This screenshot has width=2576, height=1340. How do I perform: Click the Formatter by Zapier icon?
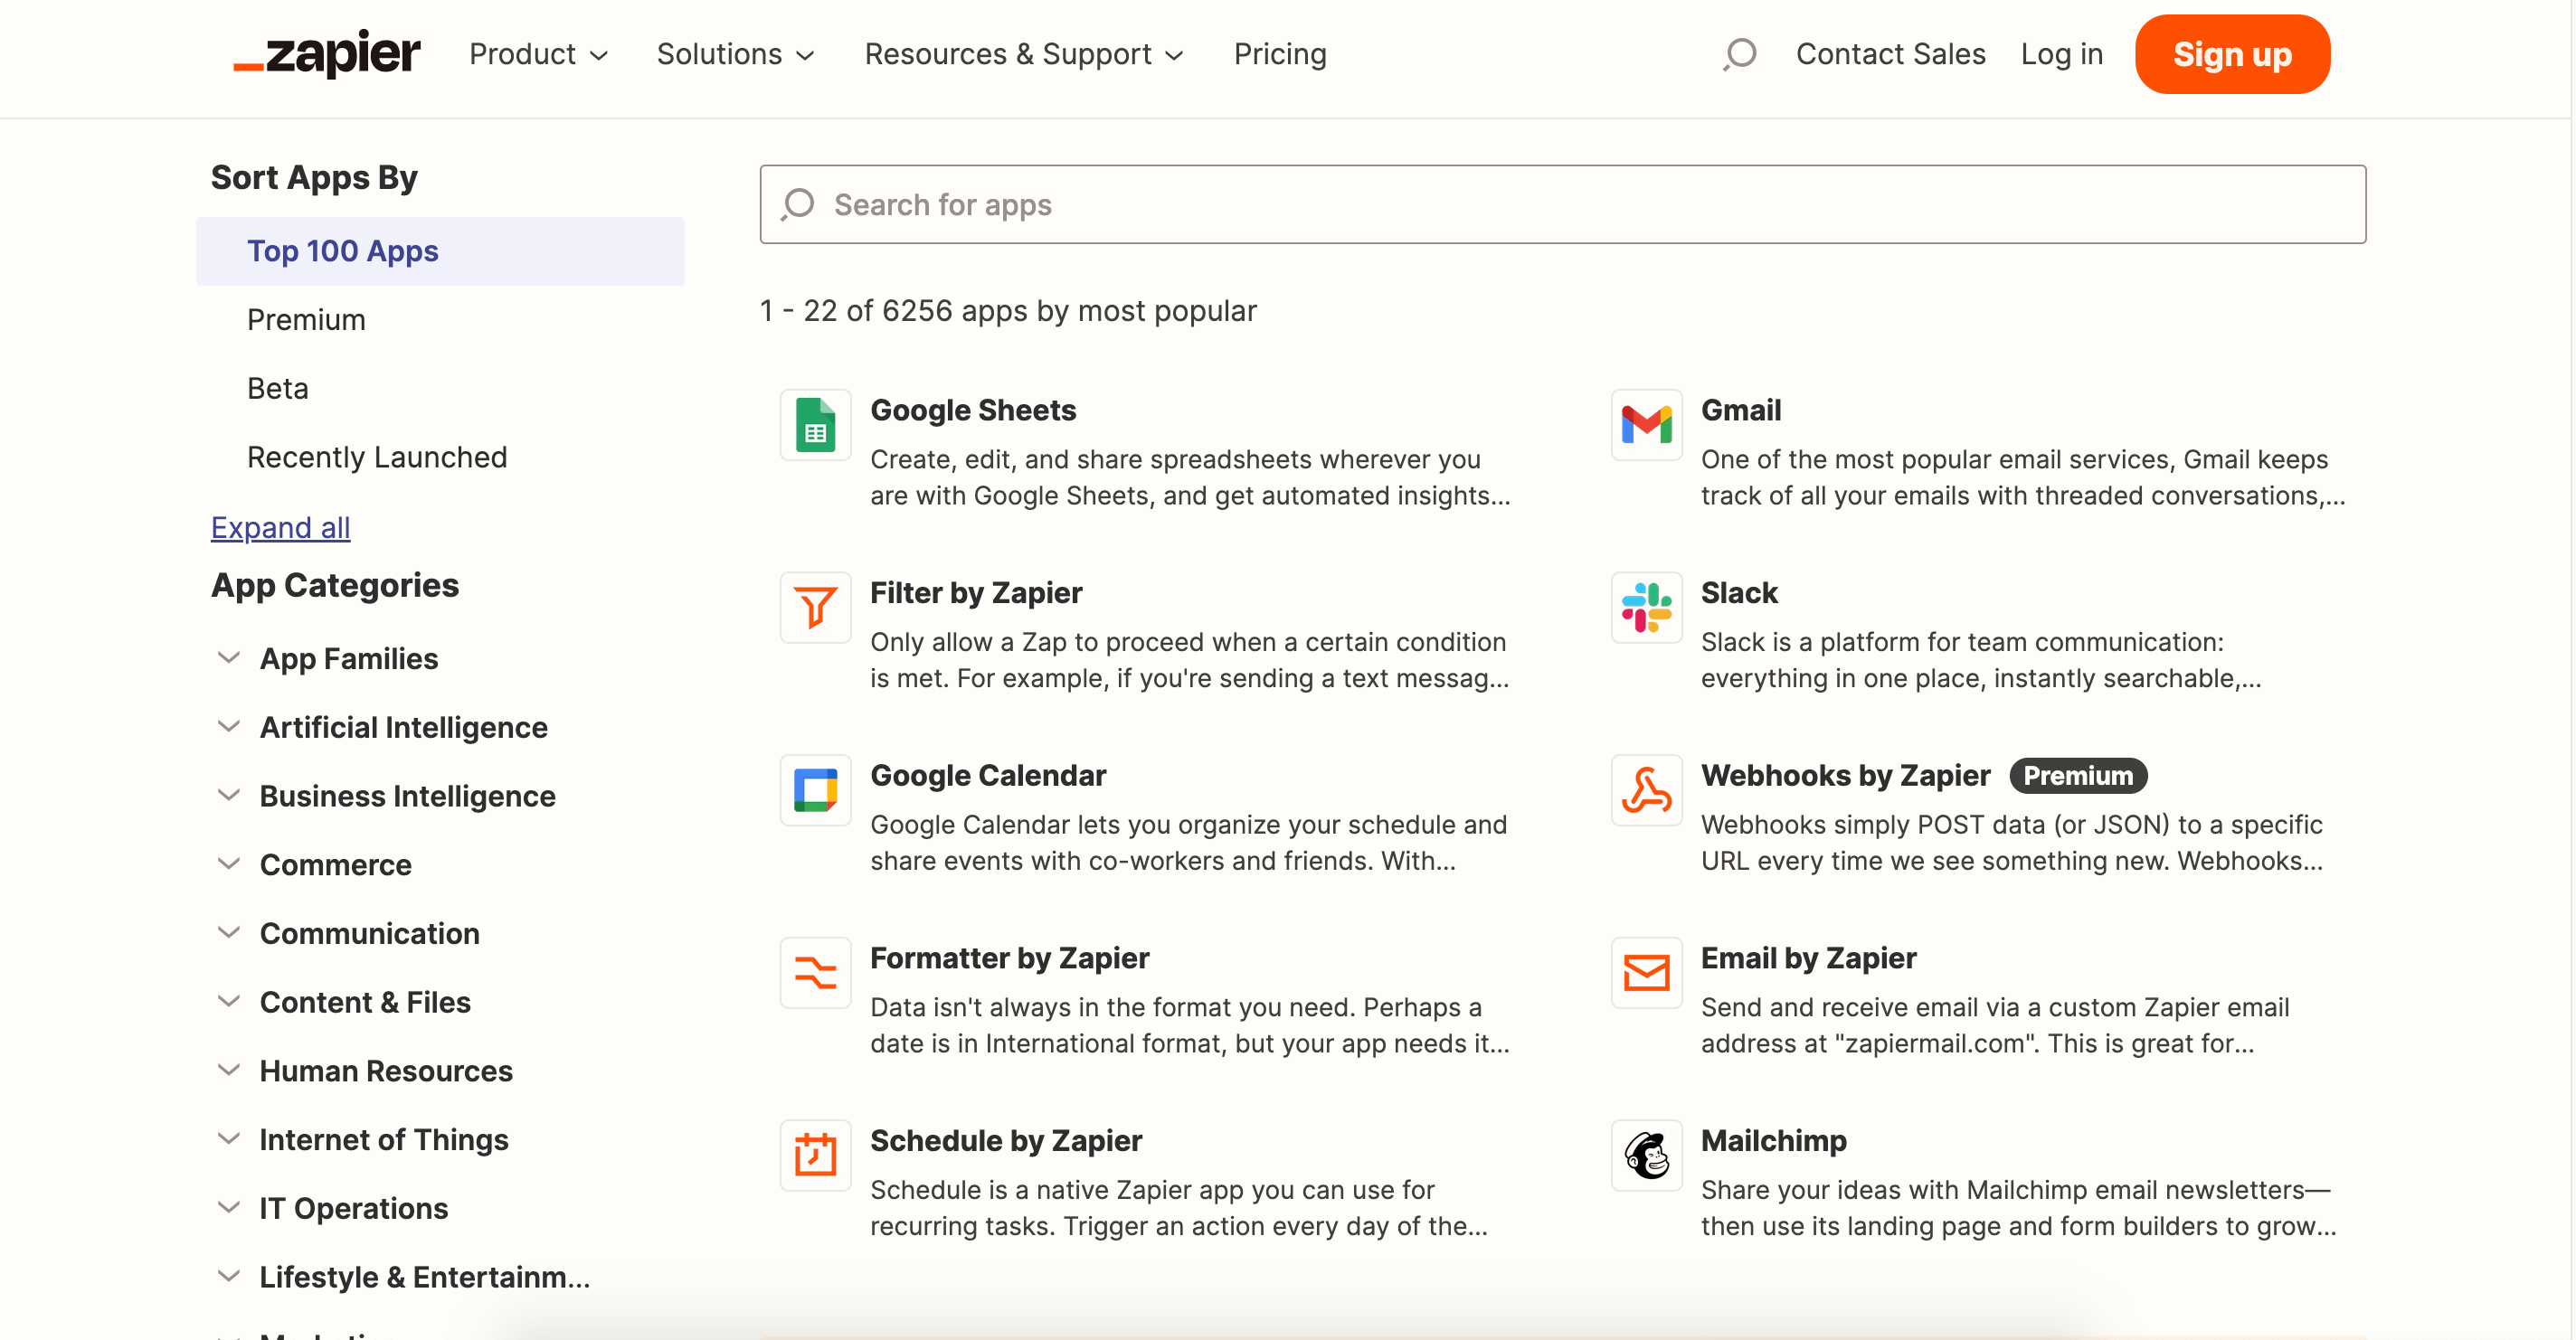point(815,972)
